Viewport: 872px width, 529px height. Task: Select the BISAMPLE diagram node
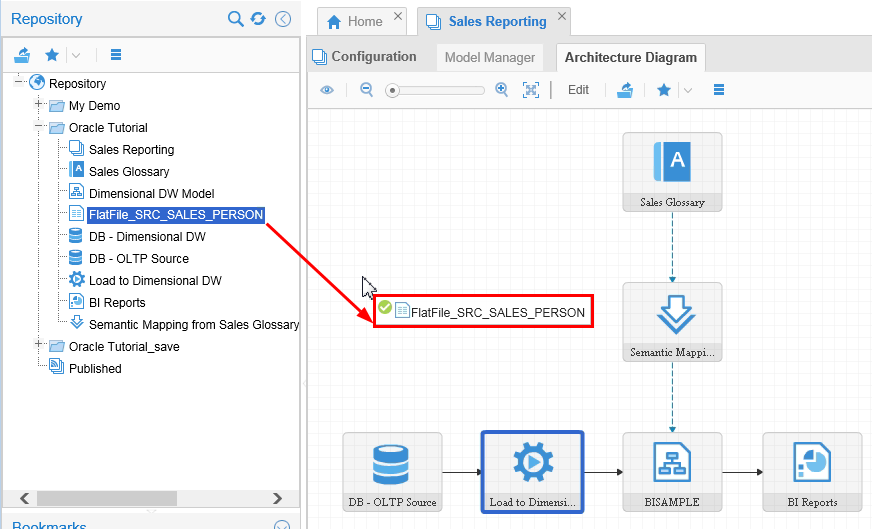pos(672,472)
